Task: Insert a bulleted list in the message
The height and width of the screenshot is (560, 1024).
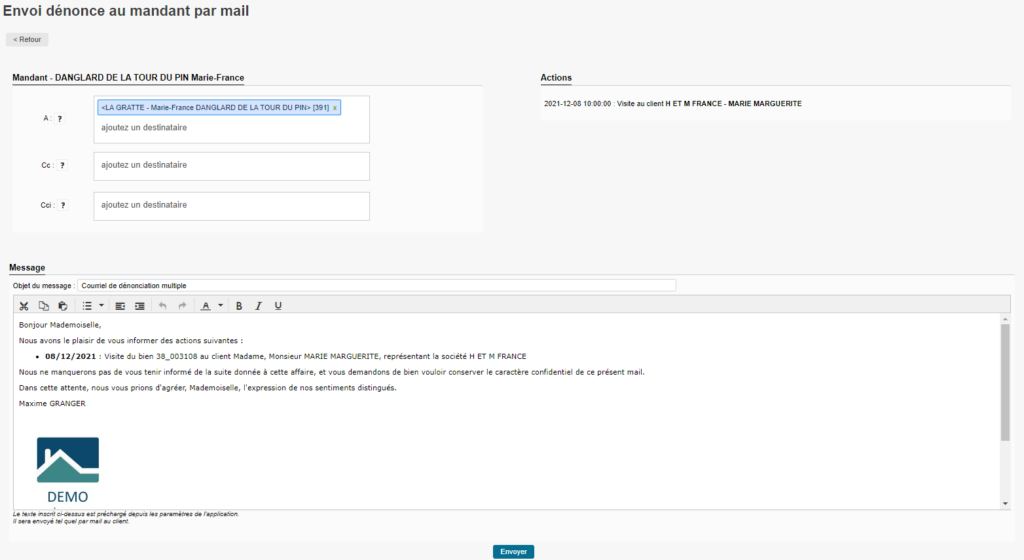Action: (87, 306)
